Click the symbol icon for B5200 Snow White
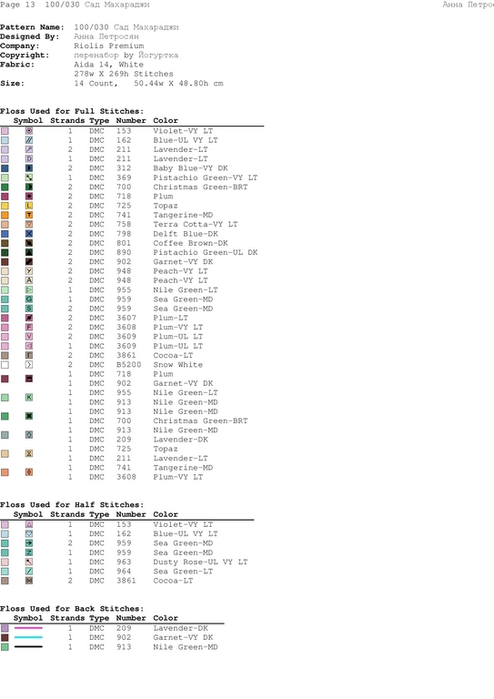The image size is (494, 699). tap(29, 365)
